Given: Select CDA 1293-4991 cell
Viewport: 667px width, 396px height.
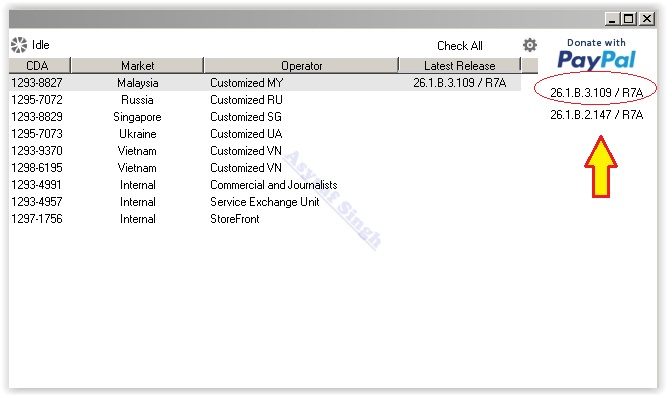Looking at the screenshot, I should click(37, 185).
